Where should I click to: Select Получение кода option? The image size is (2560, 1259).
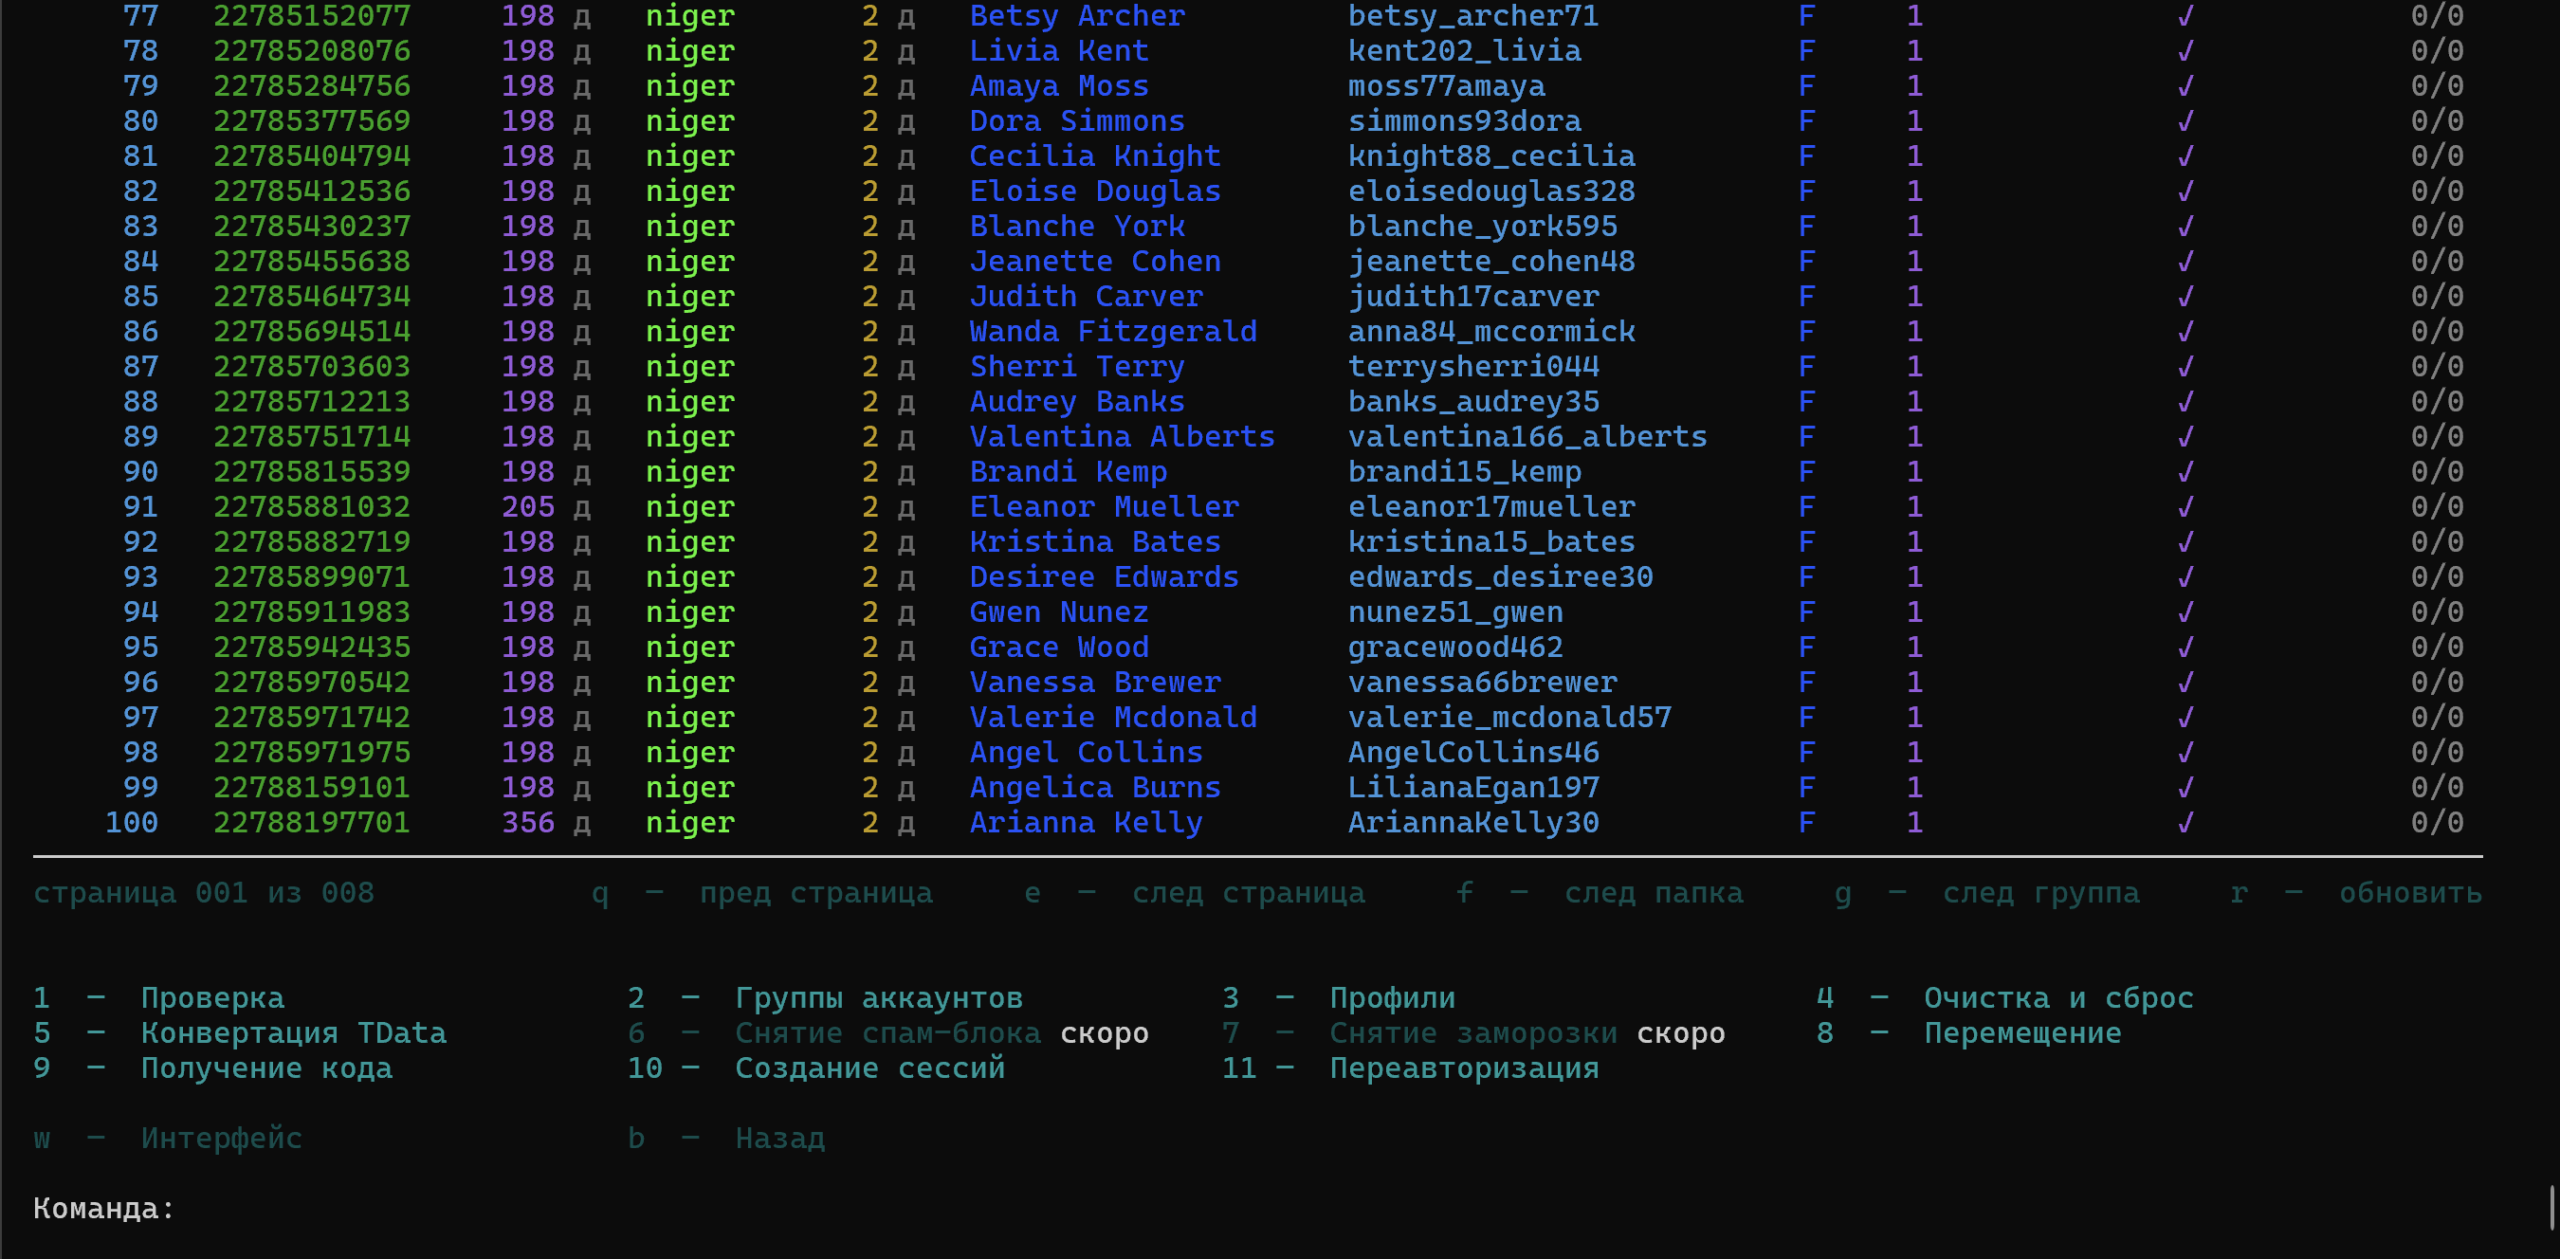click(266, 1068)
